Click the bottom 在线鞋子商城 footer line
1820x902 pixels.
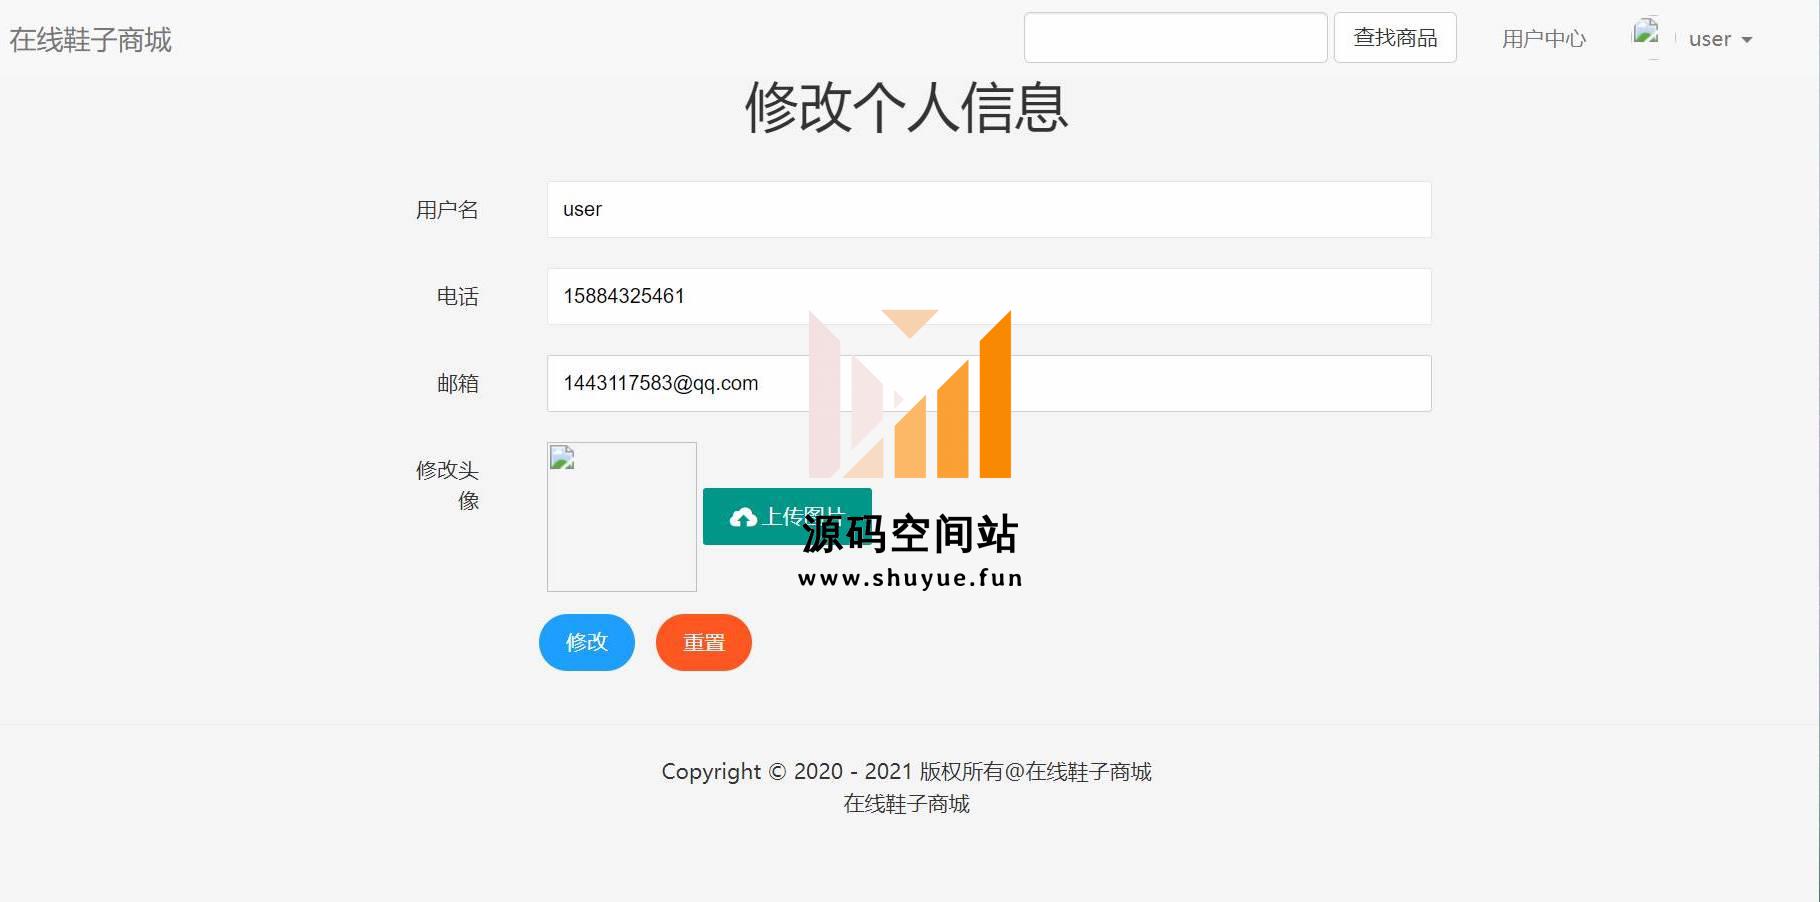907,804
